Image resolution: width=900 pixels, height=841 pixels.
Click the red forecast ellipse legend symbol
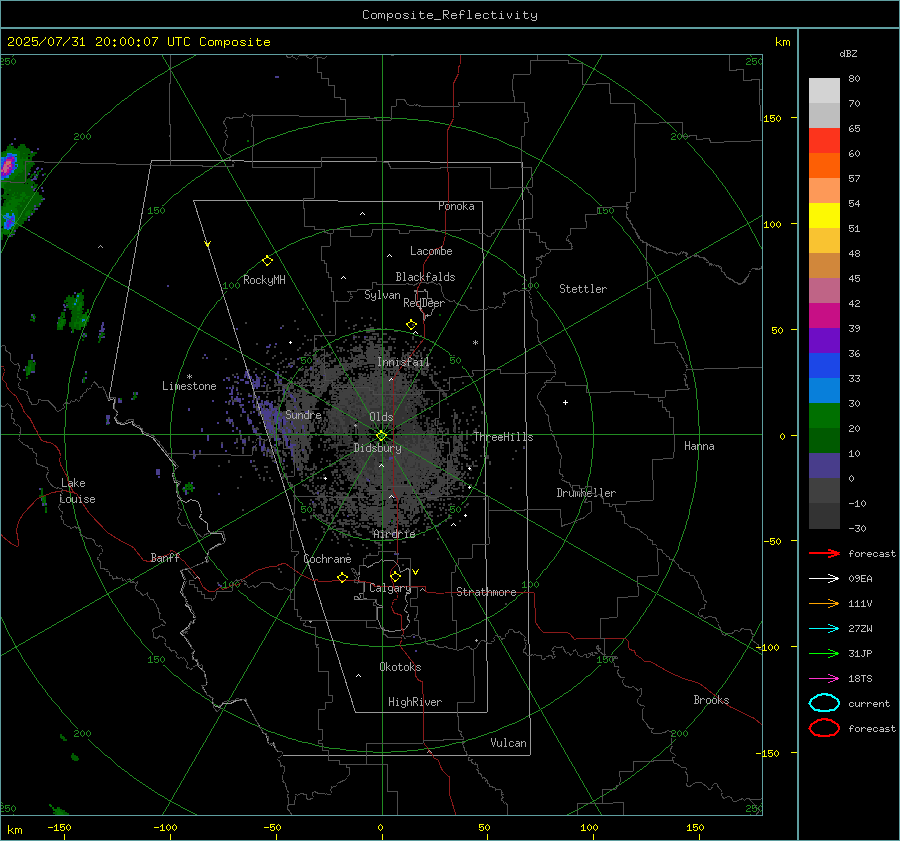click(x=824, y=728)
